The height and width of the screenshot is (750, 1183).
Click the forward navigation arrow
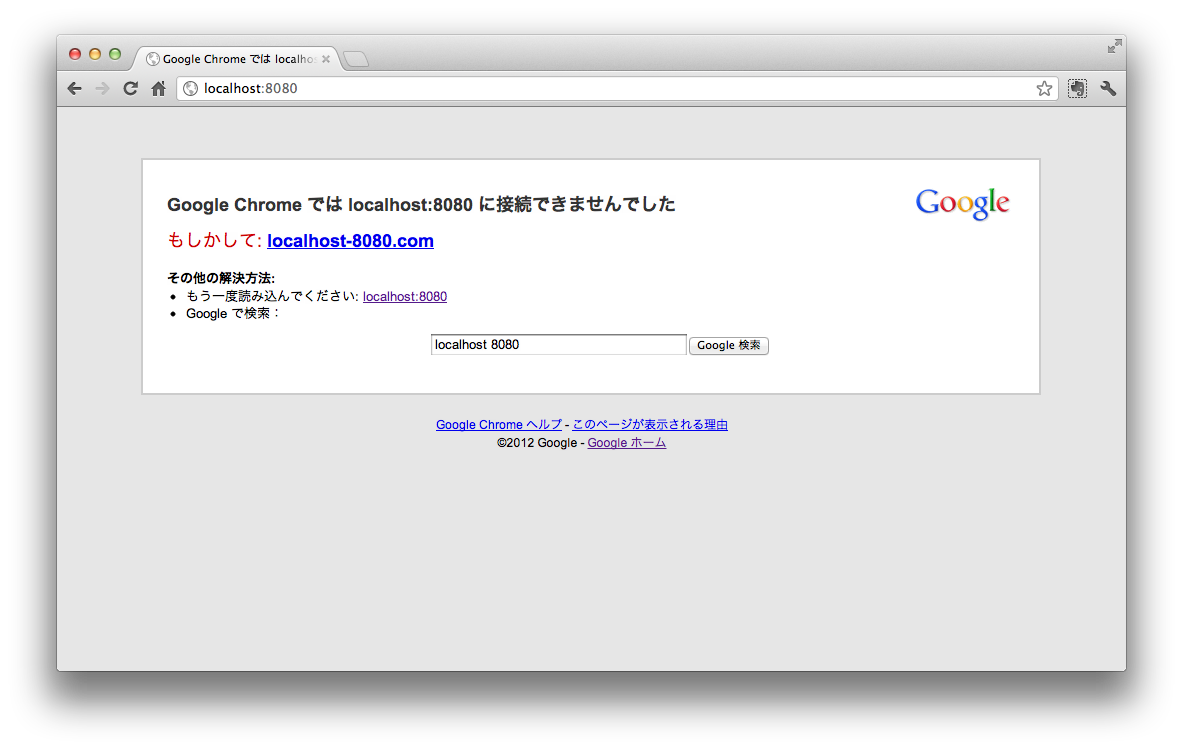pyautogui.click(x=103, y=88)
